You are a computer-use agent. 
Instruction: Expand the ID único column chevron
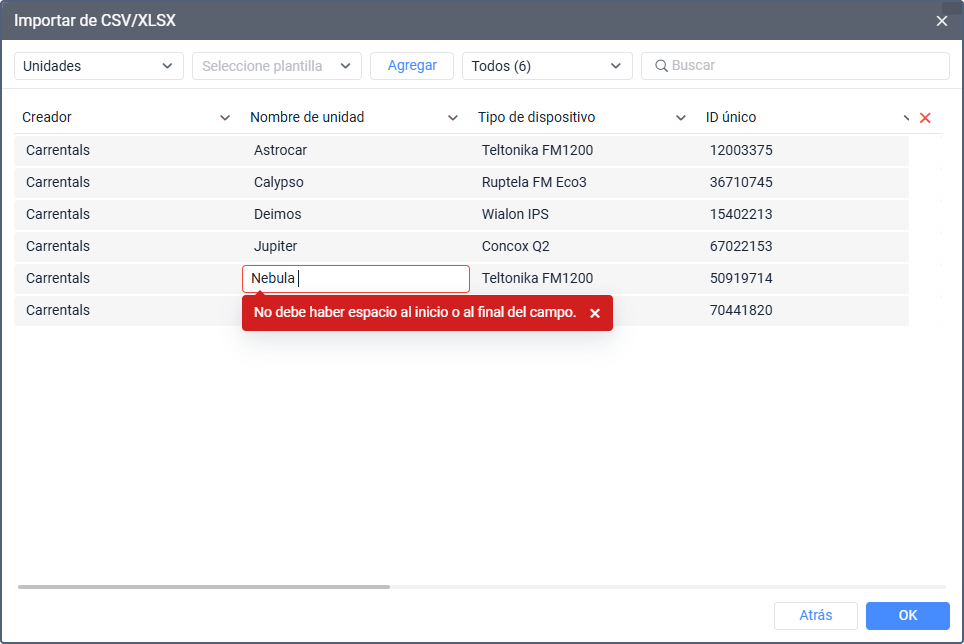906,118
